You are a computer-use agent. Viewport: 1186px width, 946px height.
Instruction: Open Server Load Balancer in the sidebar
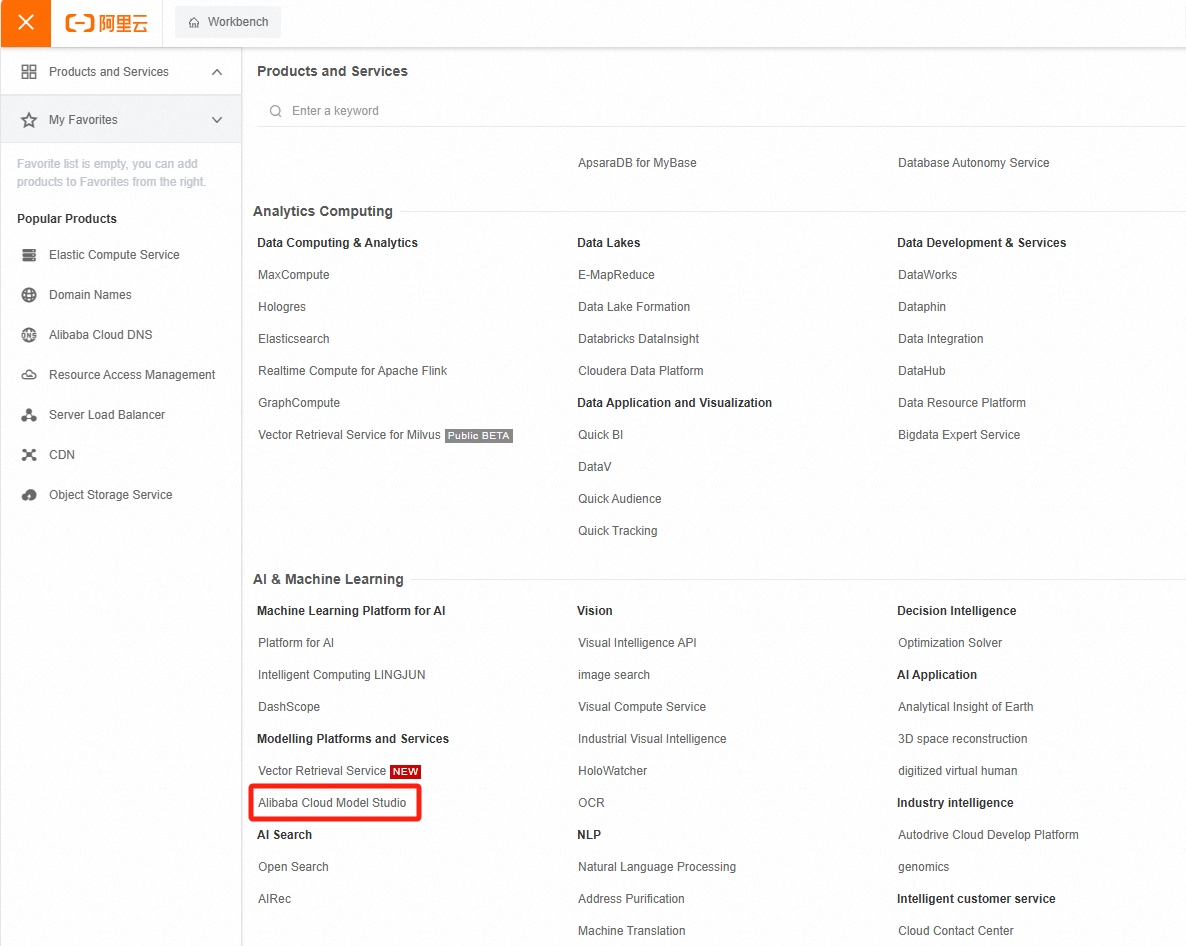107,415
